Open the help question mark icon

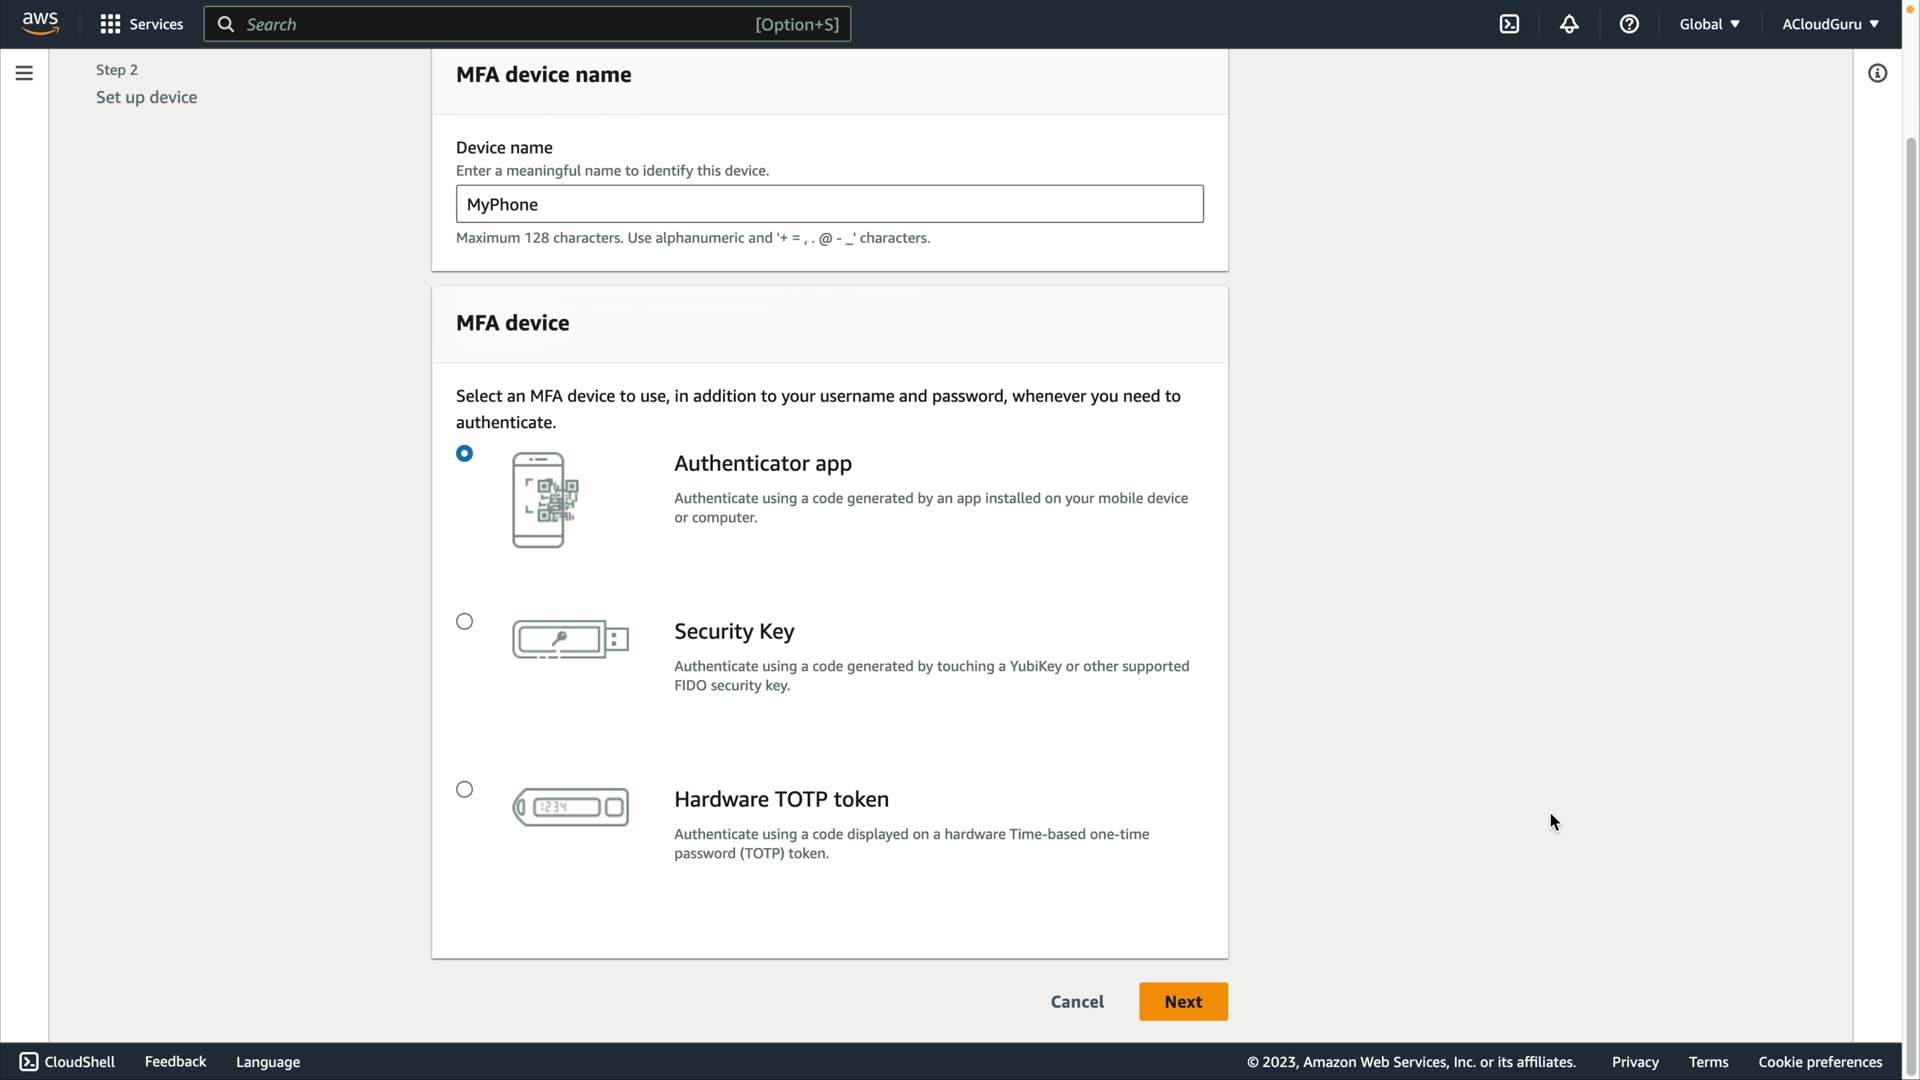click(x=1629, y=24)
